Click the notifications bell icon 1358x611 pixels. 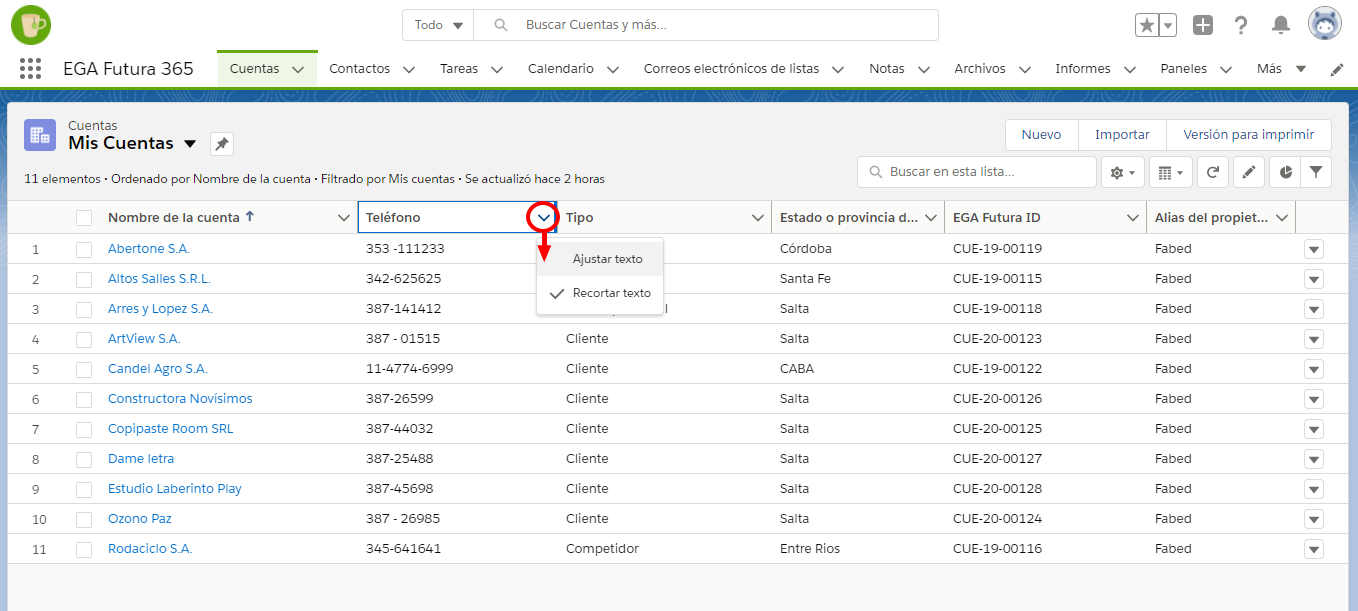[1280, 25]
